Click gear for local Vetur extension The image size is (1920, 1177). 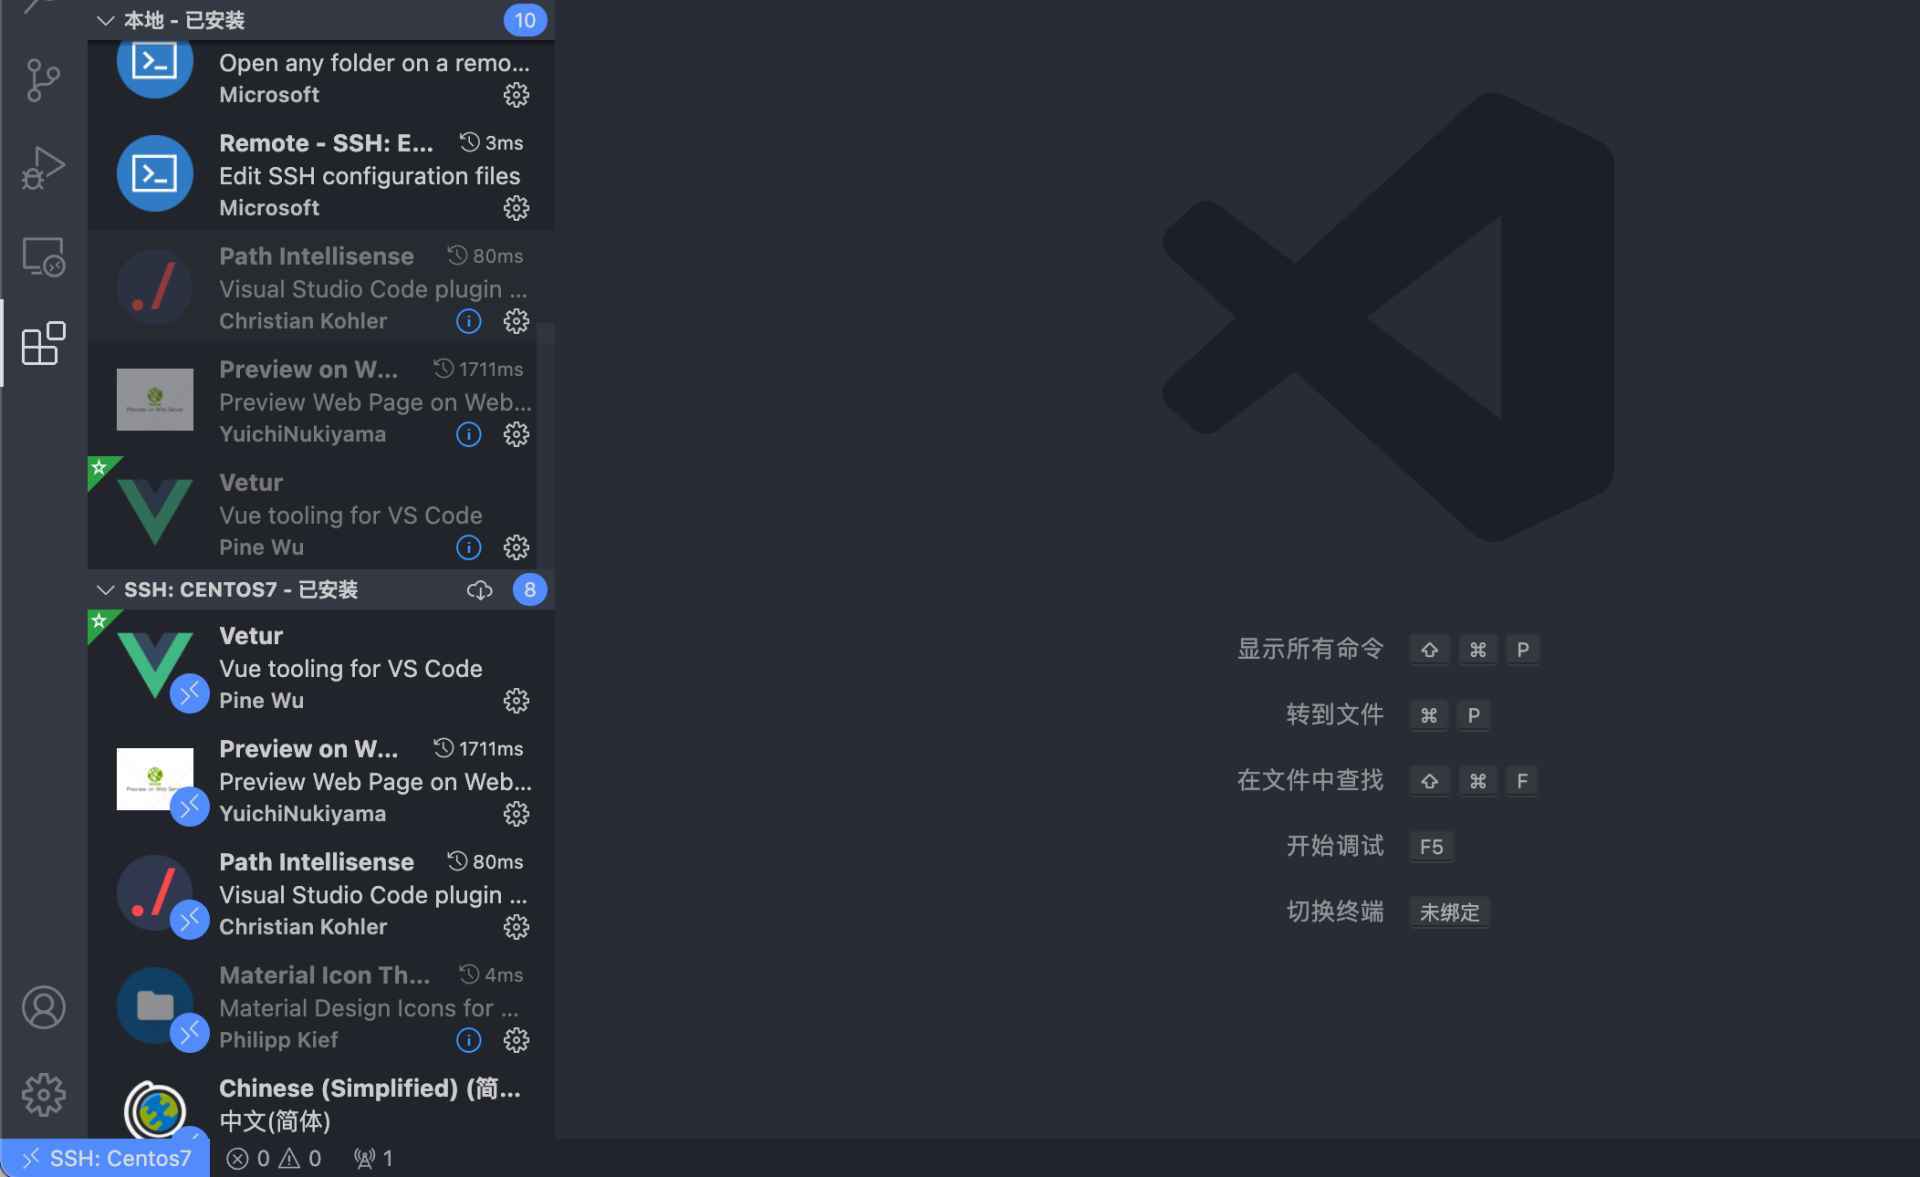click(x=516, y=547)
